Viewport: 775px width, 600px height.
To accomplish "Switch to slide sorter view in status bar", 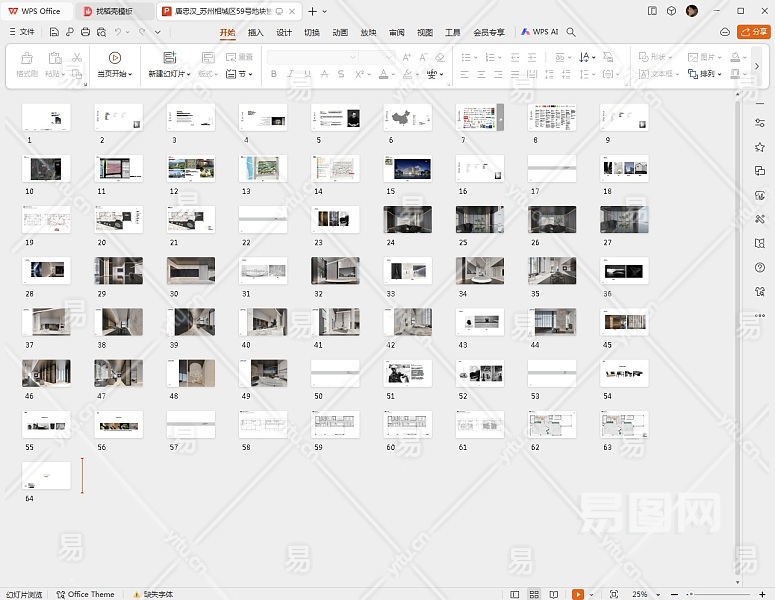I will (535, 594).
